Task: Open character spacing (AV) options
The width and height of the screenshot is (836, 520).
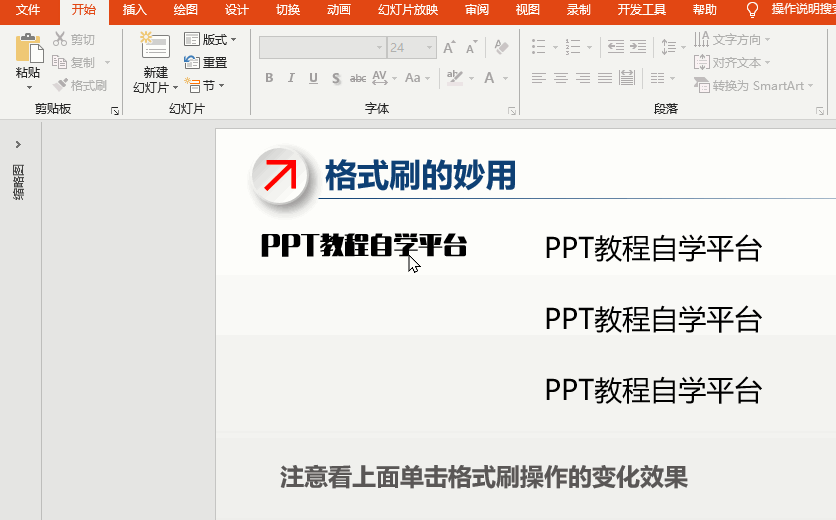Action: coord(384,78)
